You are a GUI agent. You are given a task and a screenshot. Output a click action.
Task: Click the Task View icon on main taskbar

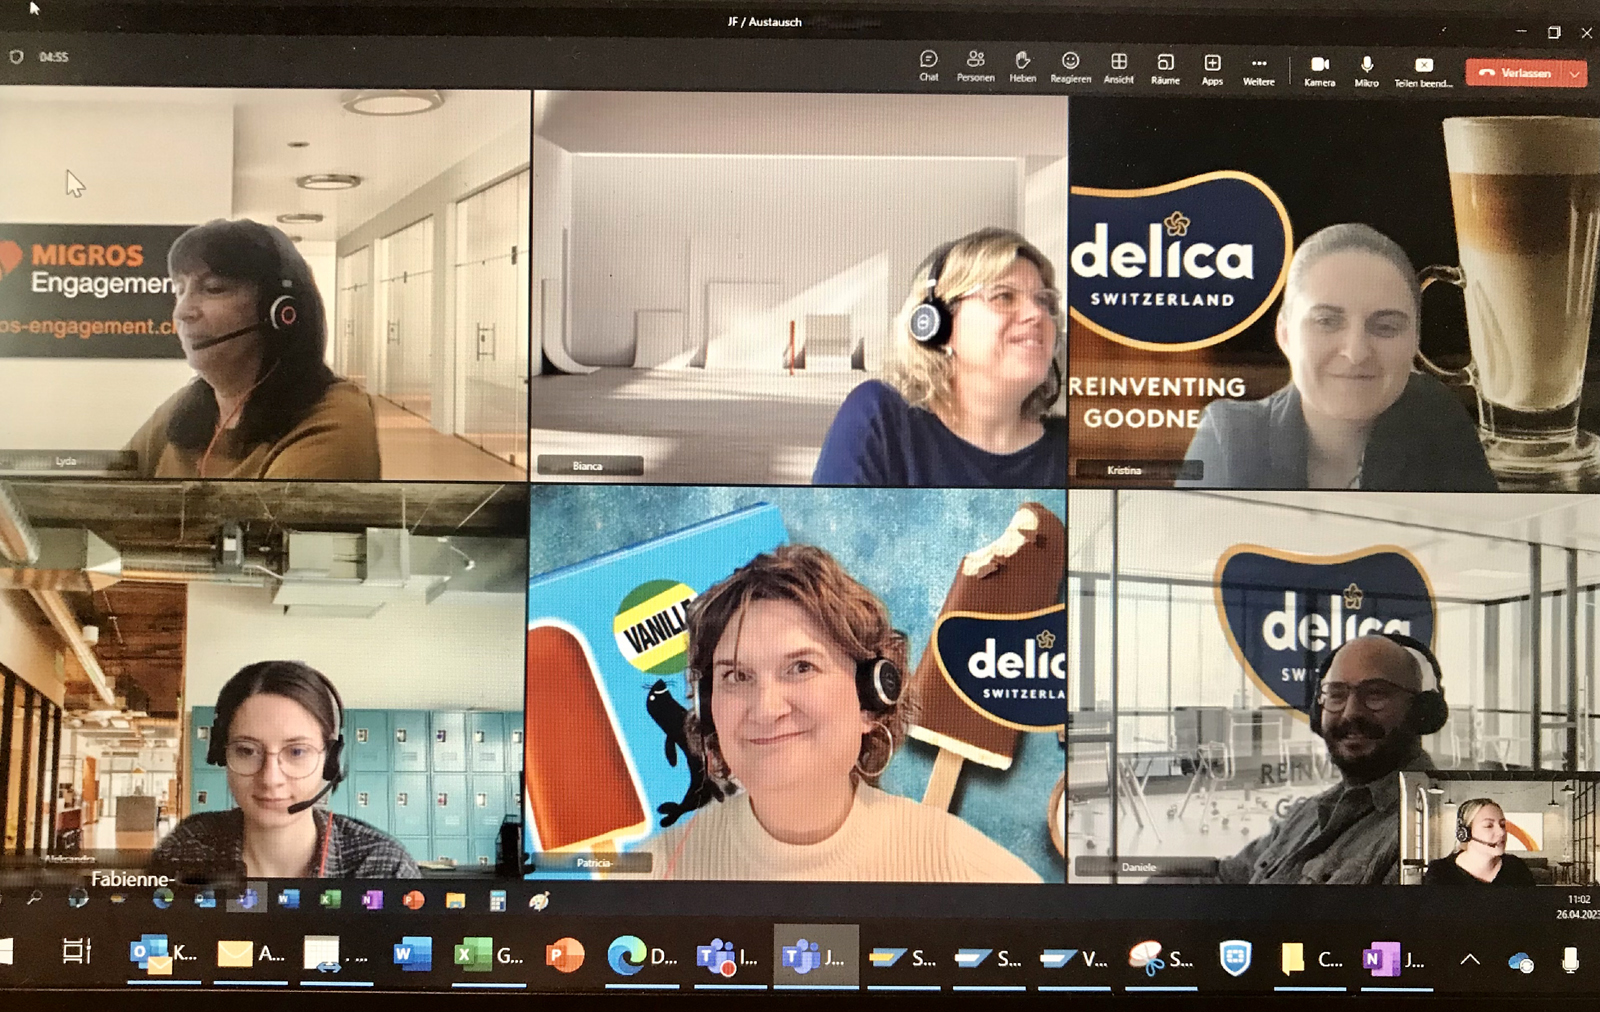click(76, 951)
